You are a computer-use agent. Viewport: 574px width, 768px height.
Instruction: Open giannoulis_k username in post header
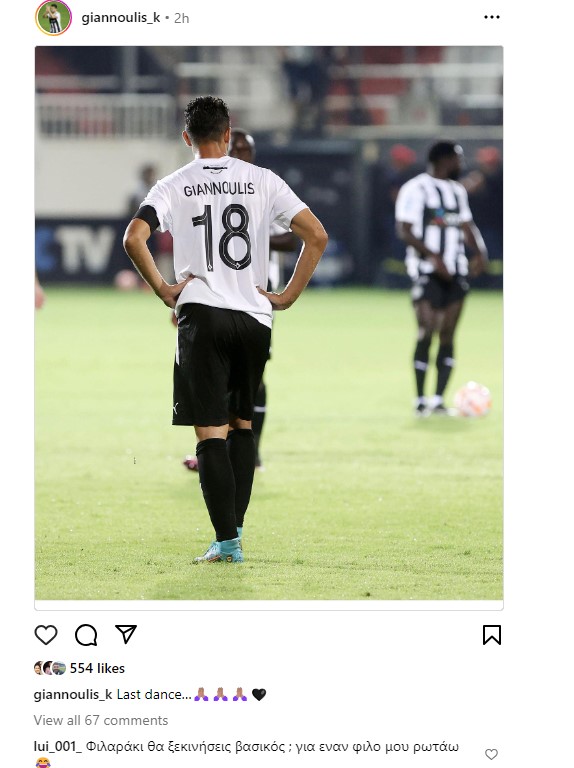tap(120, 18)
